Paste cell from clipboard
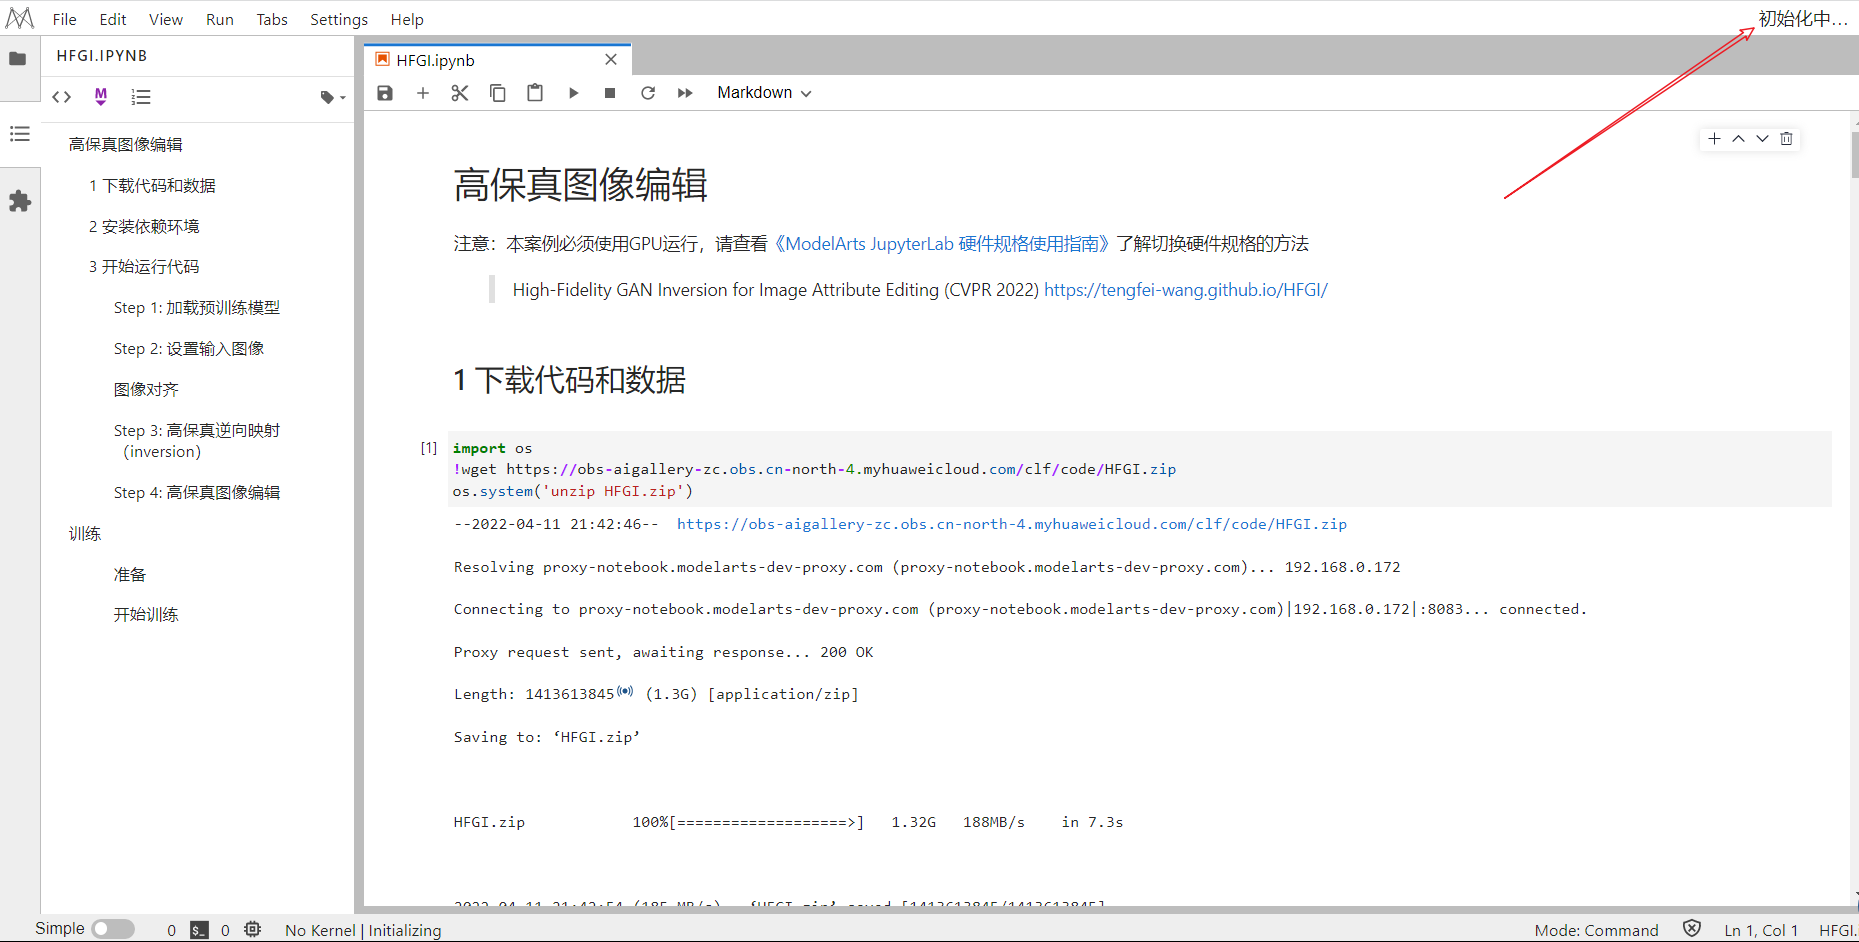Screen dimensions: 1859x942 tap(535, 93)
